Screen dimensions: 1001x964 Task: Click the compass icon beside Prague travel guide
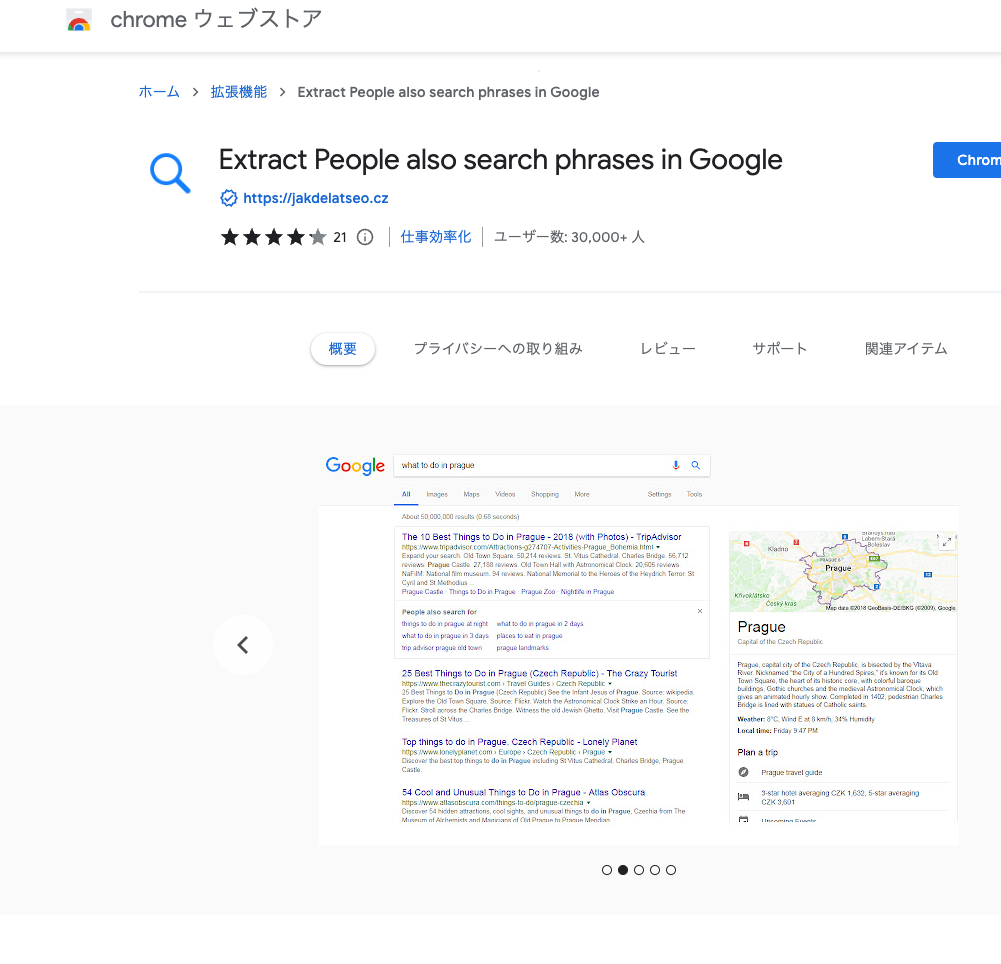[744, 771]
